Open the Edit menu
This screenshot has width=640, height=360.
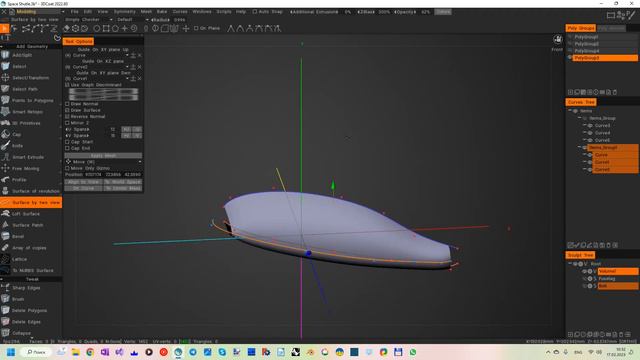click(87, 12)
